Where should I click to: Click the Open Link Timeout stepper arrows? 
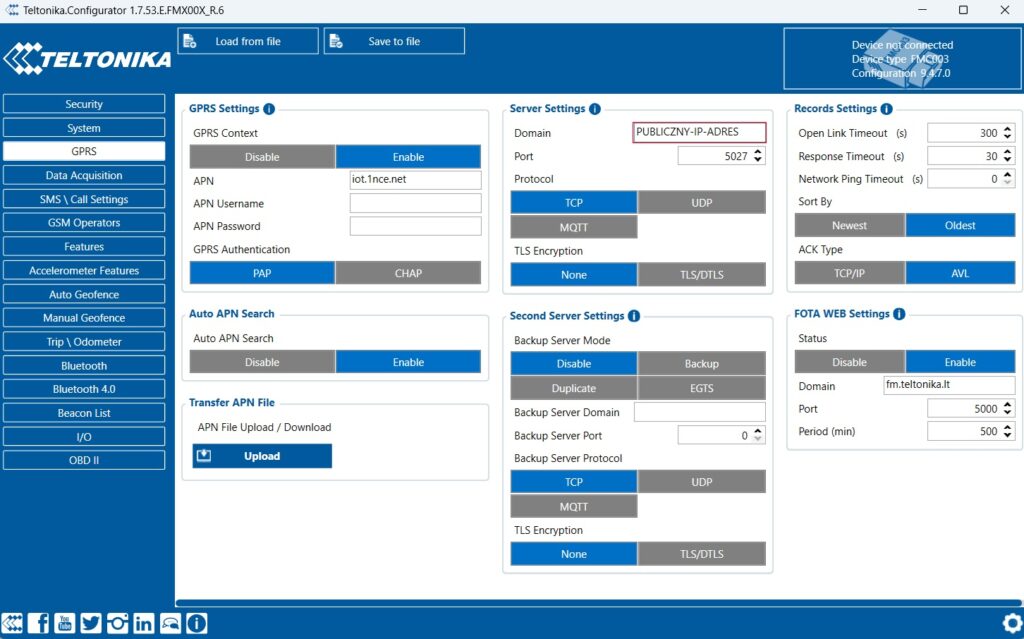click(x=1008, y=133)
